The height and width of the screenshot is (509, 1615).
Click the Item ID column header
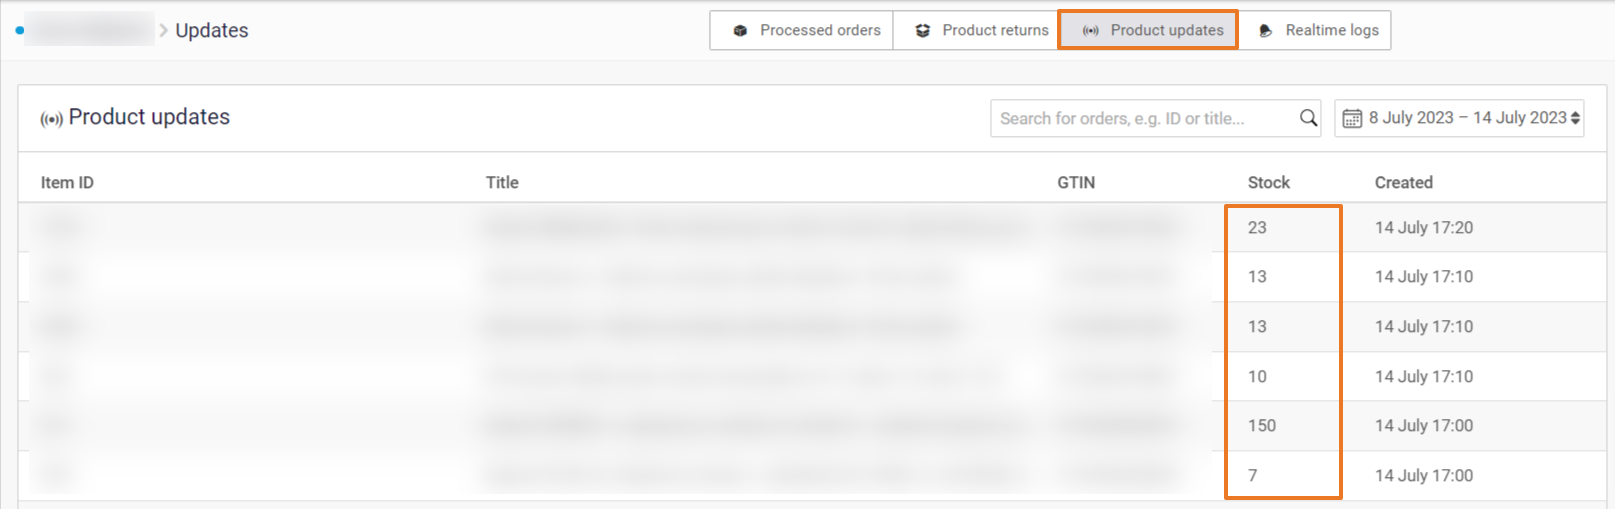tap(67, 182)
